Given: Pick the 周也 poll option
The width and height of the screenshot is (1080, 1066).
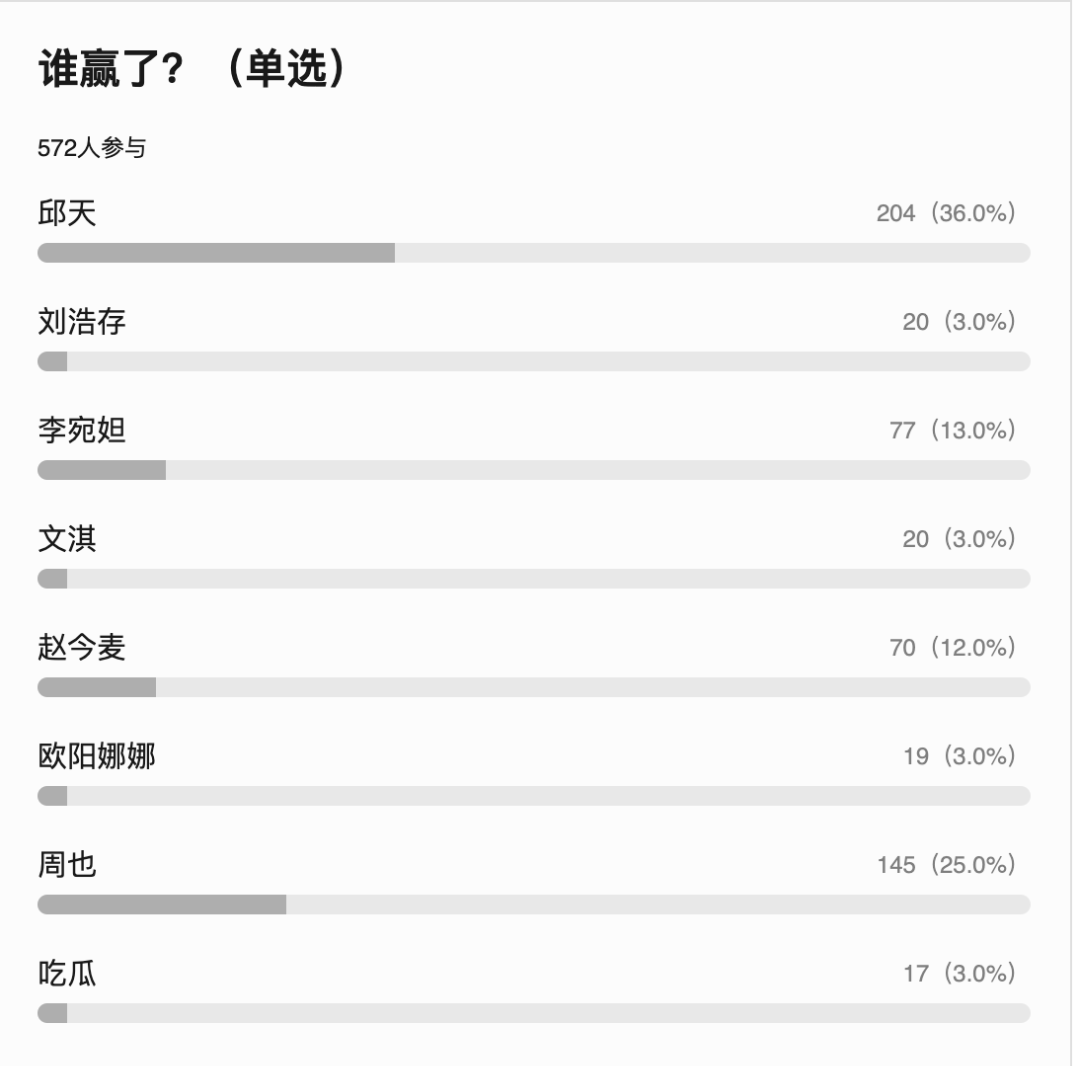Looking at the screenshot, I should 67,864.
